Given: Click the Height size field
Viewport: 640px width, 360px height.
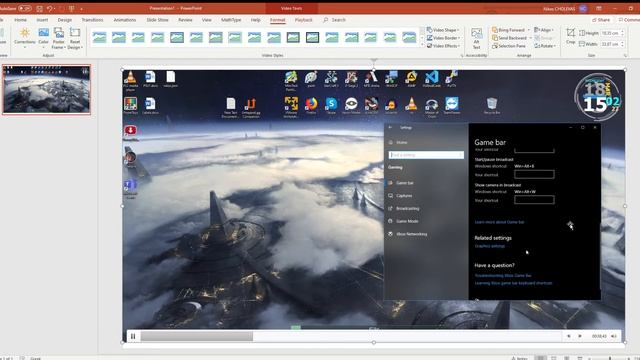Looking at the screenshot, I should pos(609,33).
